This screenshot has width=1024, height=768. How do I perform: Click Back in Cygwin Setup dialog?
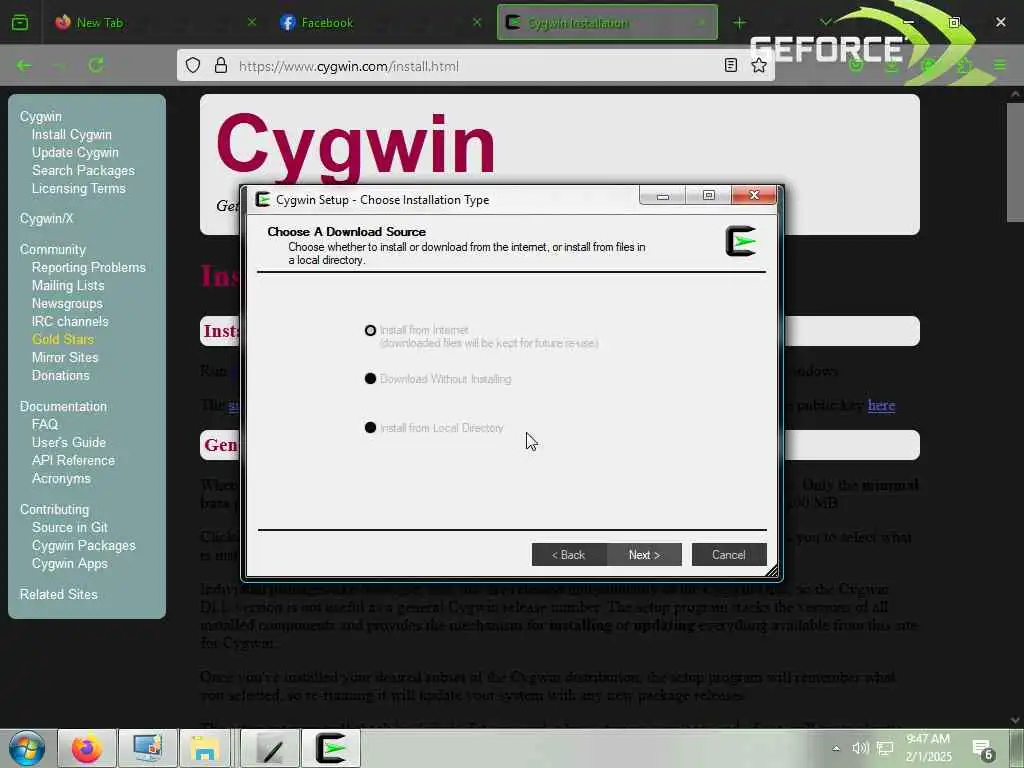(569, 554)
